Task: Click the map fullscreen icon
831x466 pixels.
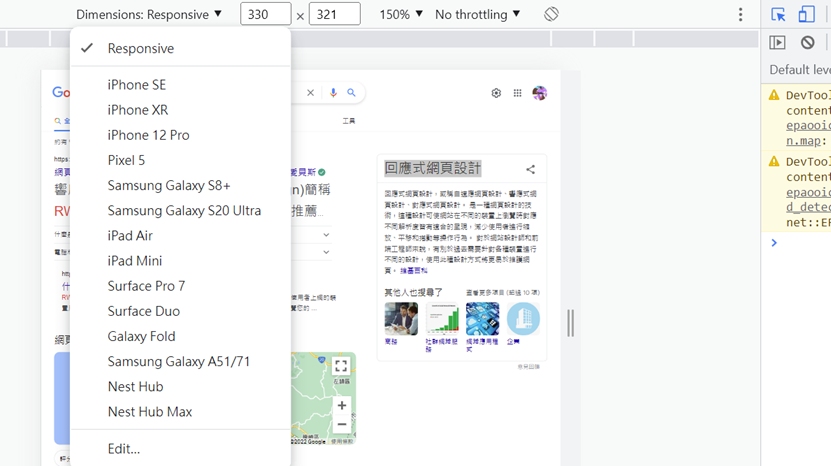Action: [x=341, y=366]
